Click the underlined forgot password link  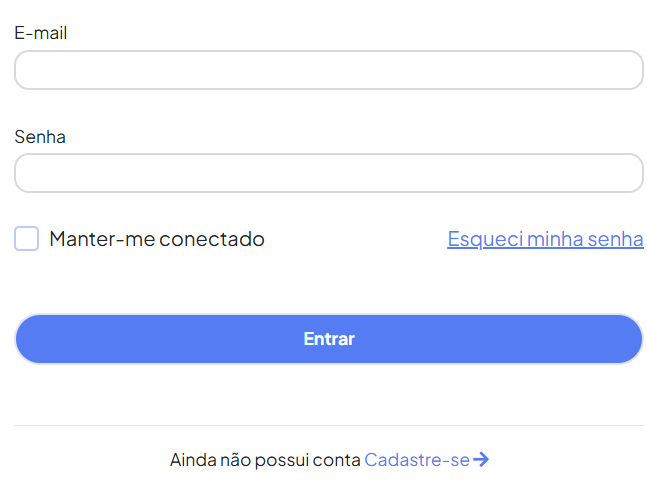click(x=545, y=239)
